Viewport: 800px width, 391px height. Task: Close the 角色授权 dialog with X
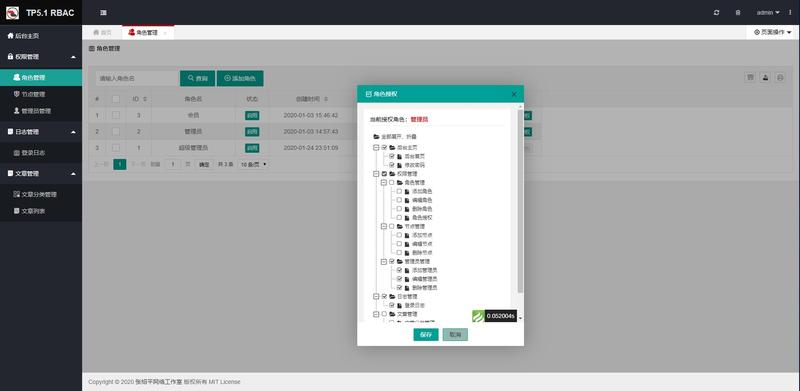[514, 94]
